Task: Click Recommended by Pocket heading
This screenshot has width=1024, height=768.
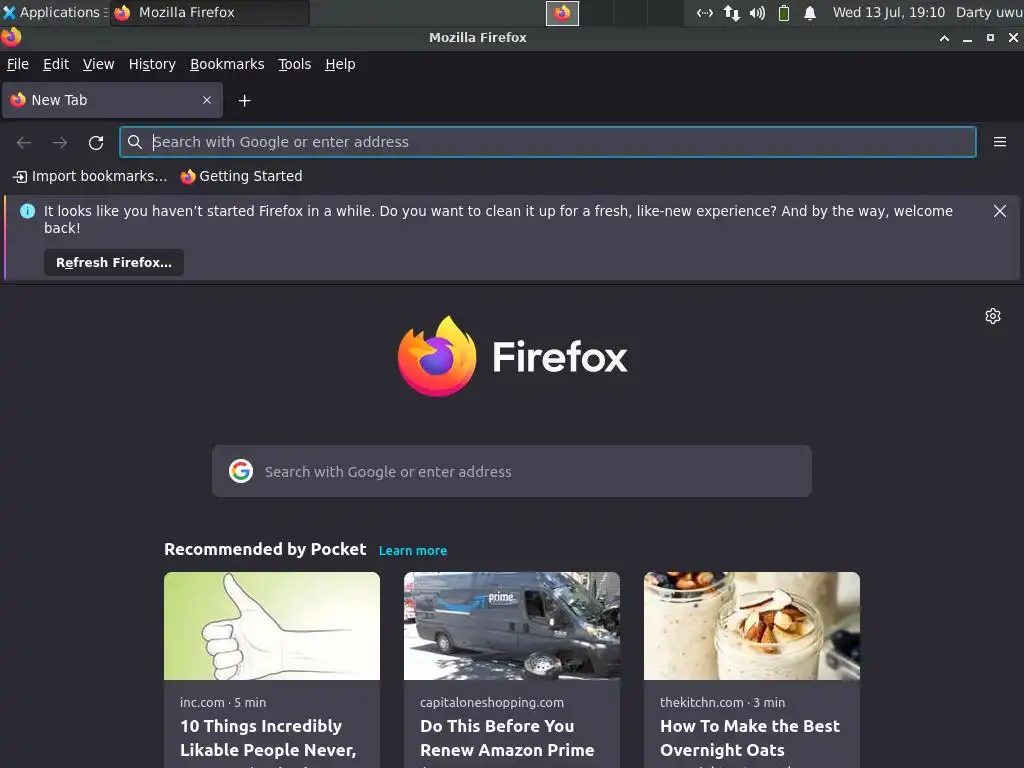Action: click(x=265, y=549)
